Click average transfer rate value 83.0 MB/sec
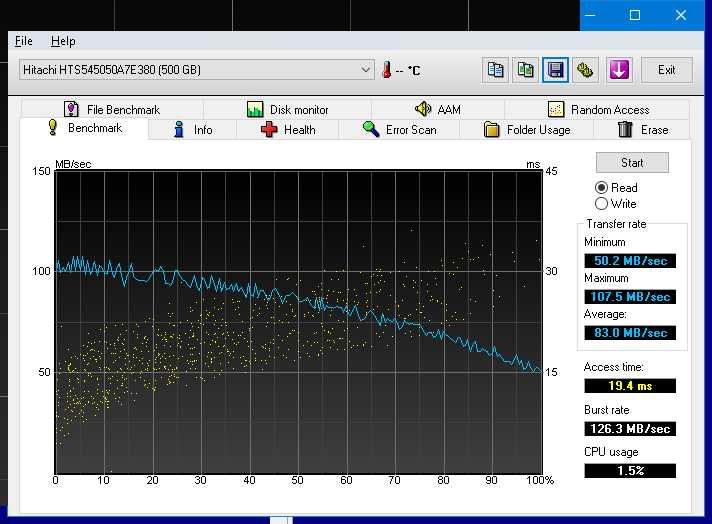 (630, 333)
